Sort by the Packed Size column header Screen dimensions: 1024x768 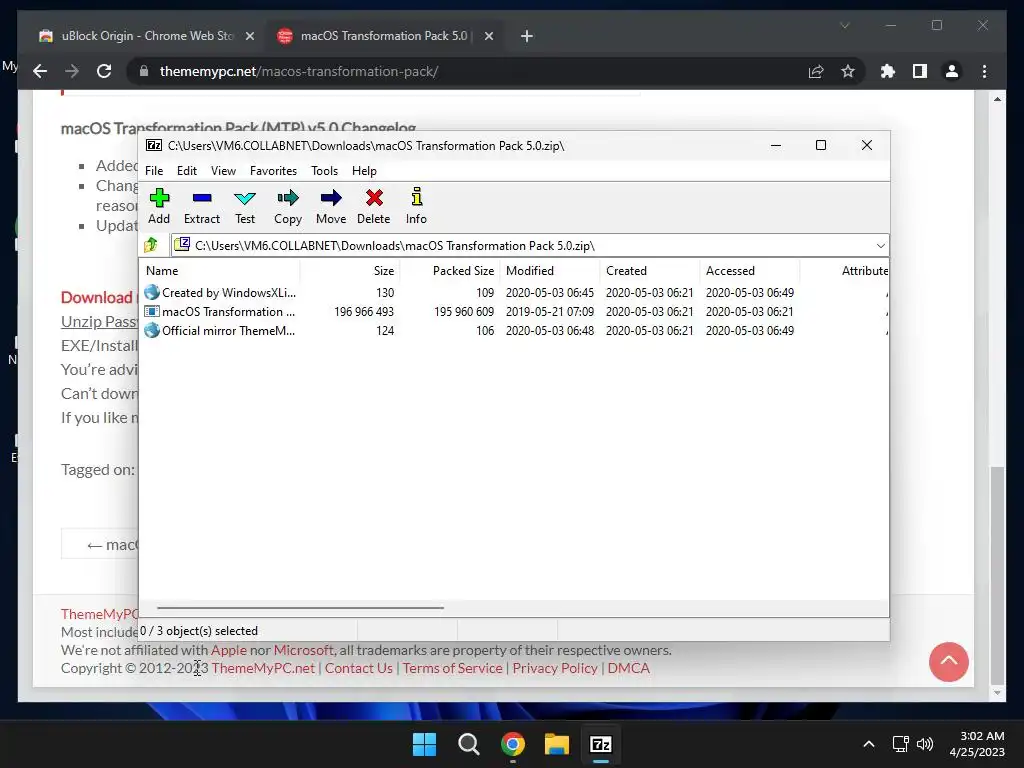(x=450, y=270)
